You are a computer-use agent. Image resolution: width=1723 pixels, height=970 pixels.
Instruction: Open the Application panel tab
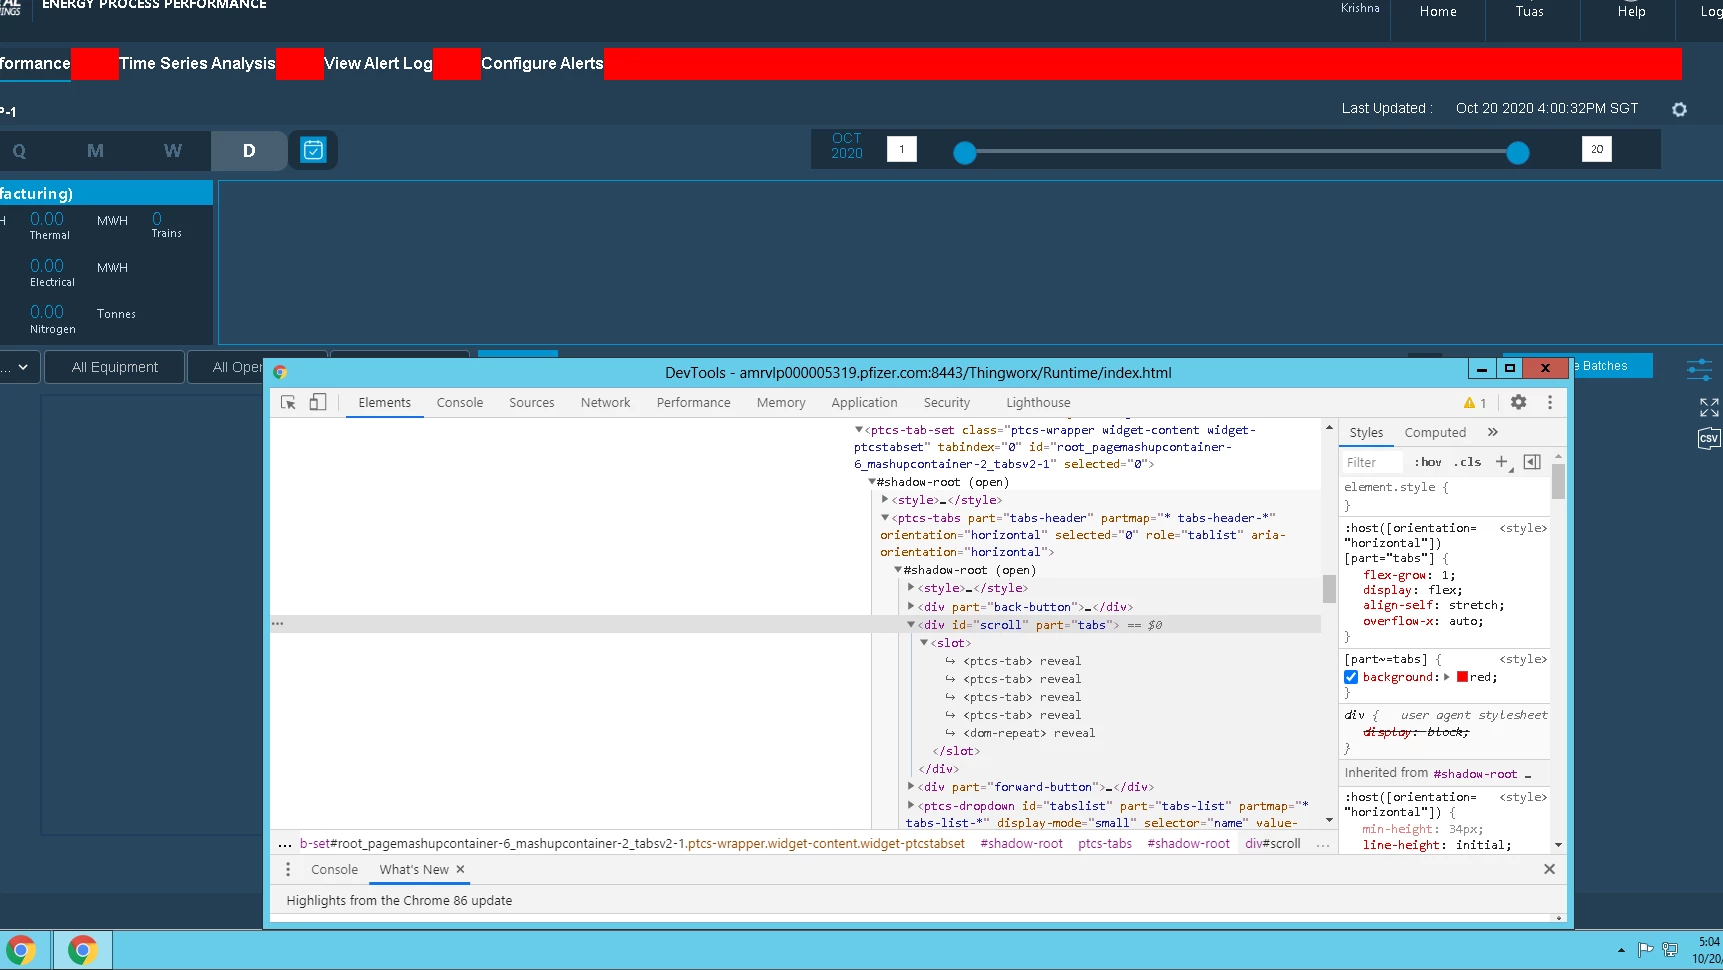(865, 402)
